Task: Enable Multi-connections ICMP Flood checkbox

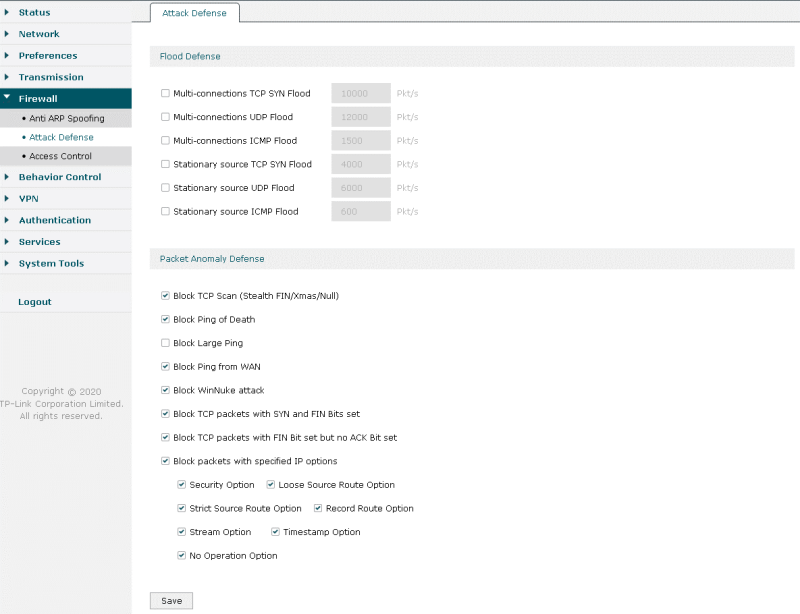Action: click(165, 140)
